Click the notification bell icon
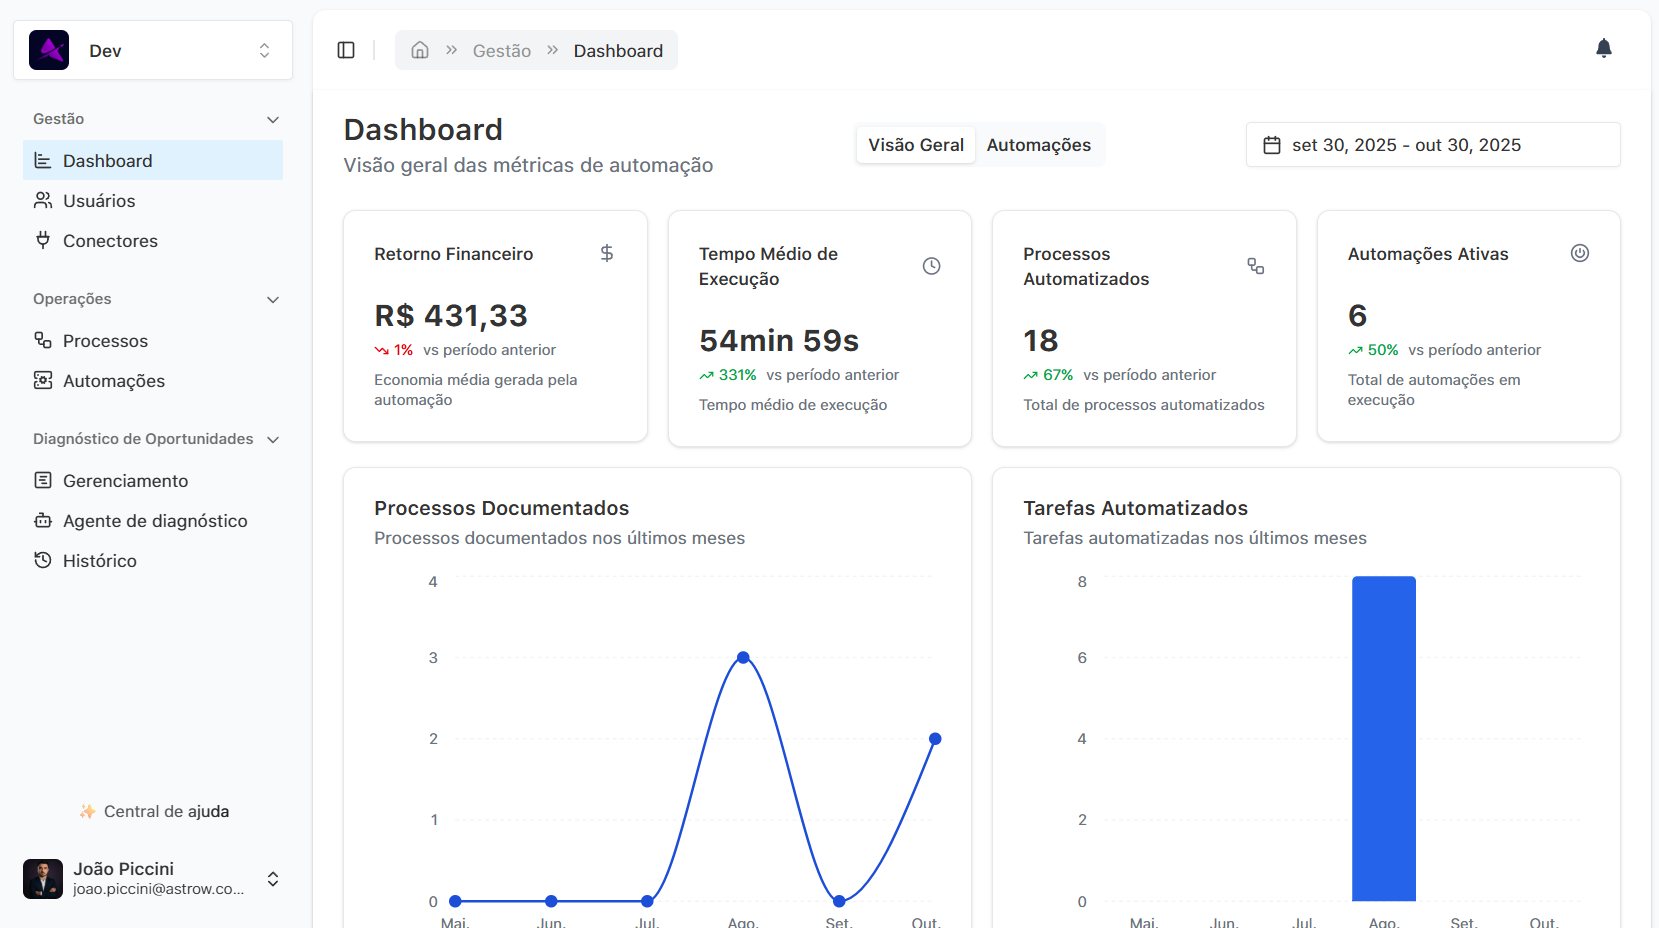Viewport: 1659px width, 928px height. coord(1603,48)
